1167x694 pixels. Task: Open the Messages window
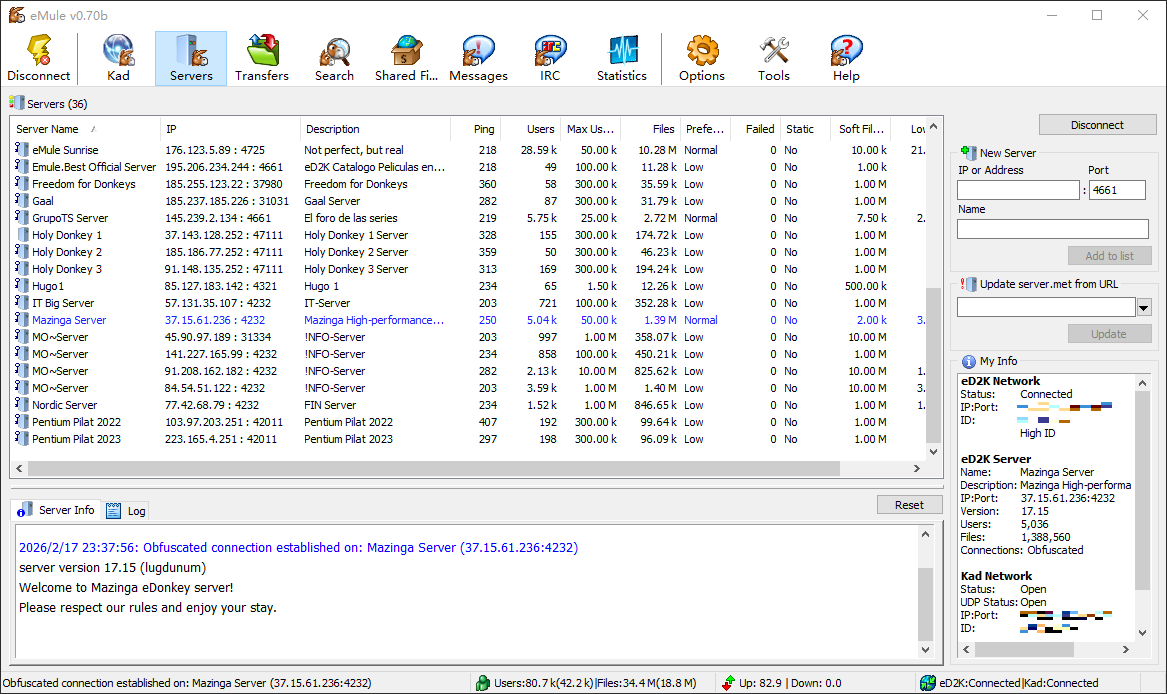point(478,58)
